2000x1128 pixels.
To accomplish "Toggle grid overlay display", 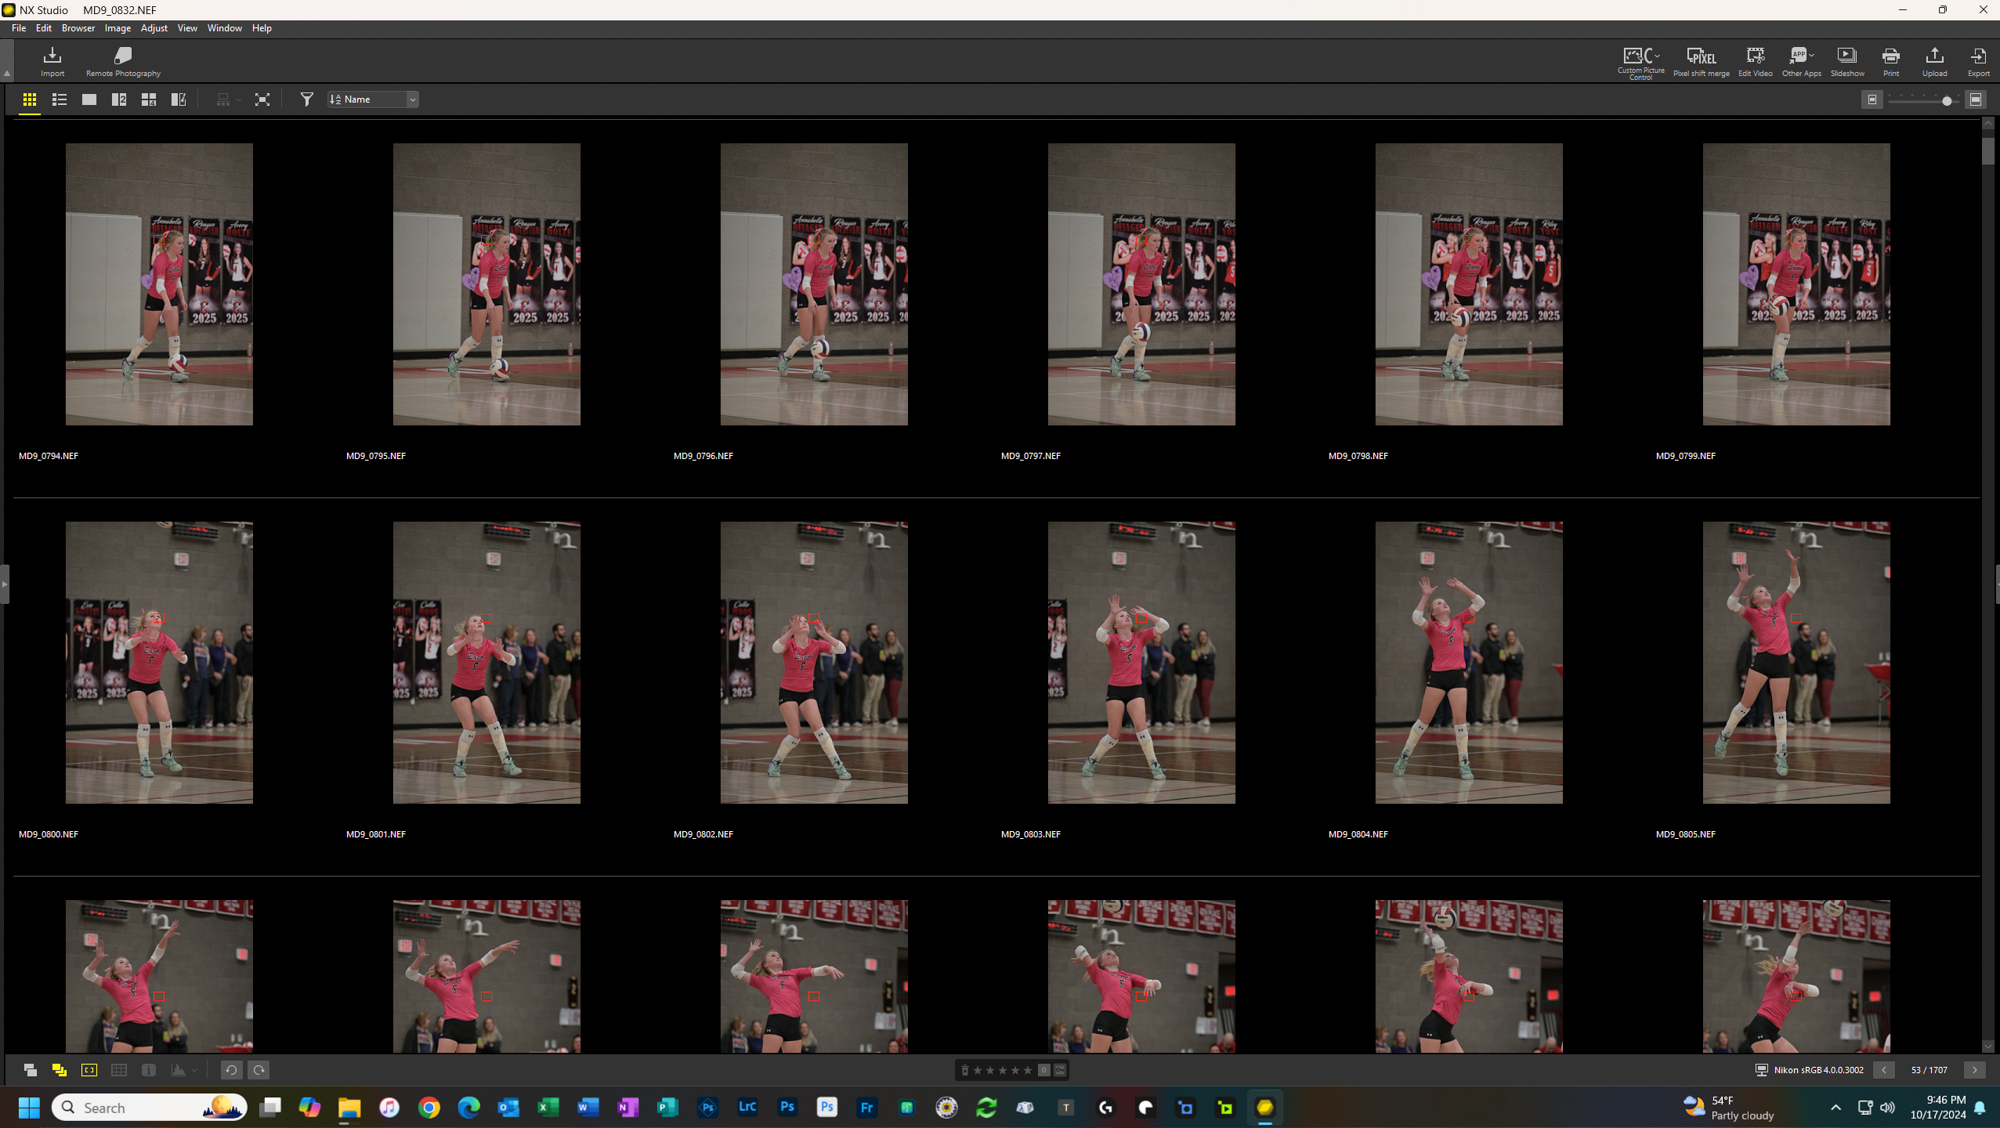I will click(x=119, y=1070).
